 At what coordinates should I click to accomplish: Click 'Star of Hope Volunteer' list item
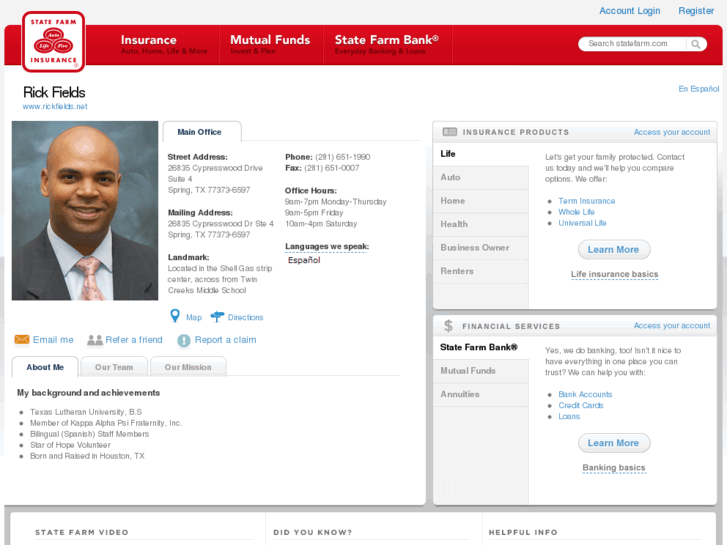[x=70, y=445]
